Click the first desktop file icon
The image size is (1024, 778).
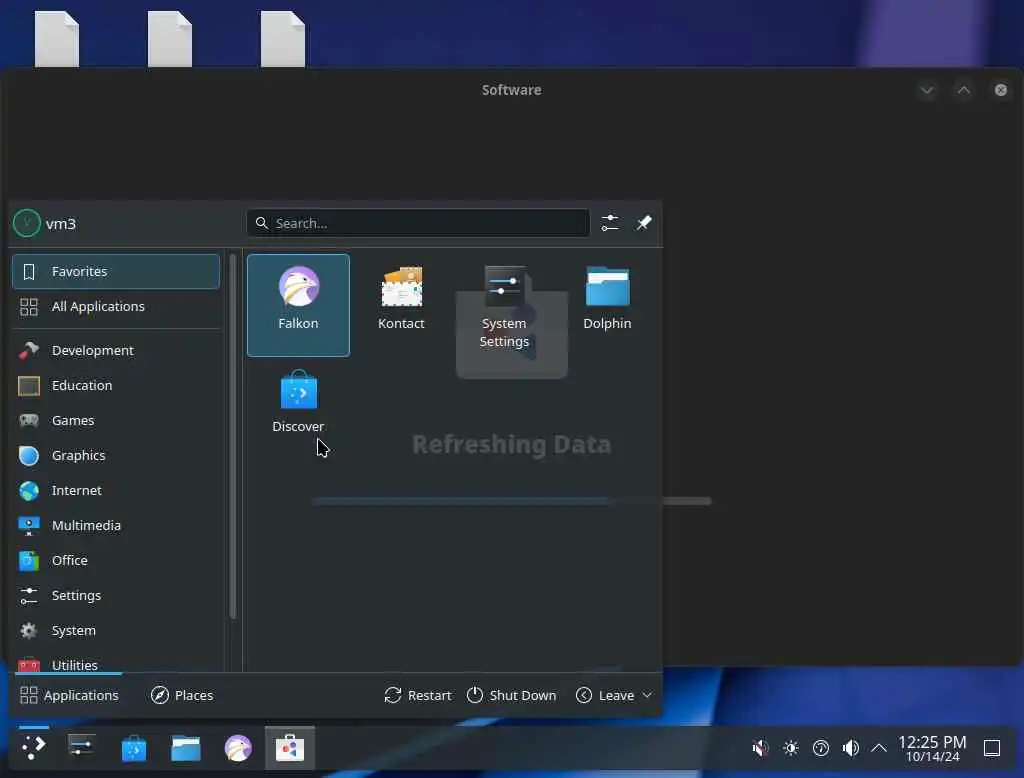(x=57, y=39)
